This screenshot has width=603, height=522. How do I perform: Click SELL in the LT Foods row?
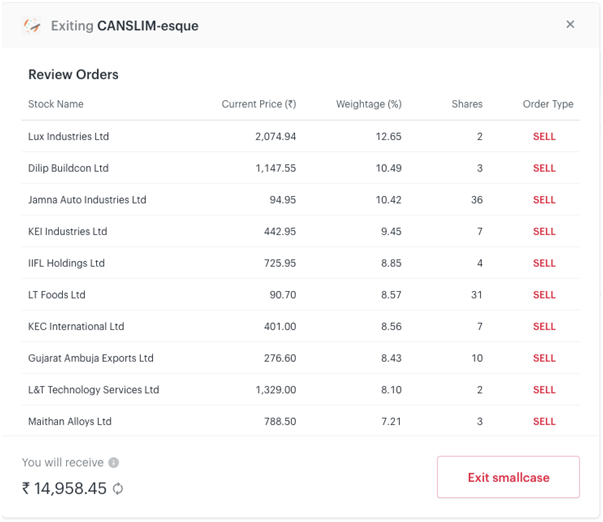pyautogui.click(x=544, y=295)
